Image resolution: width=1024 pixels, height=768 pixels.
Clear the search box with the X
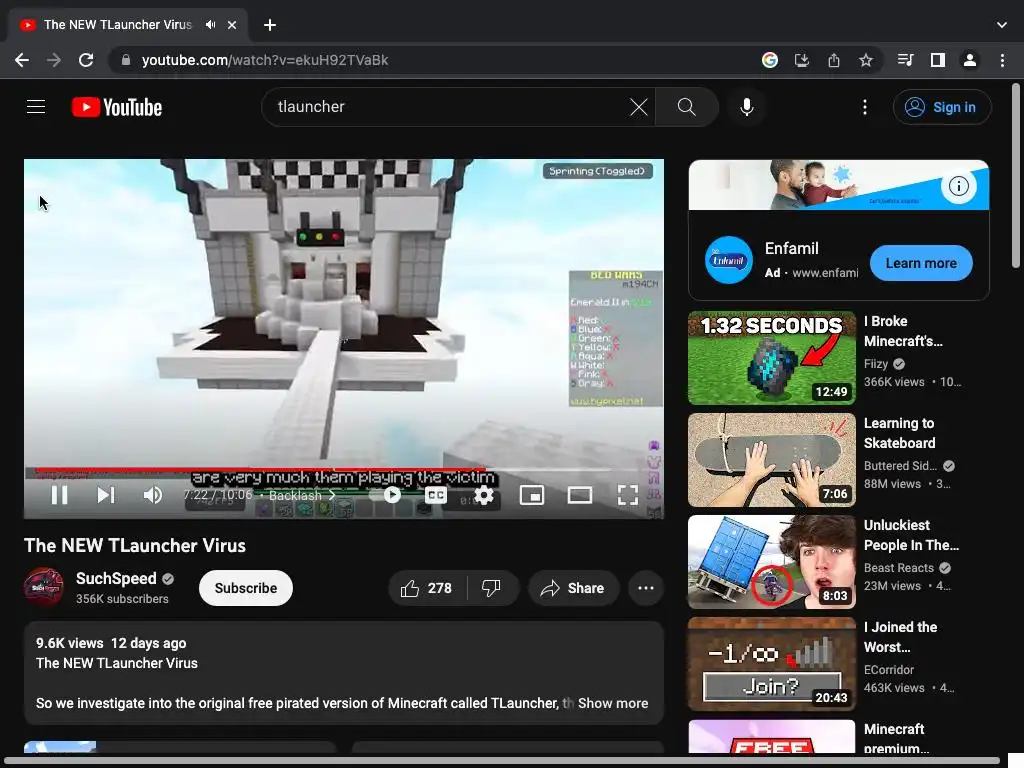(x=639, y=106)
